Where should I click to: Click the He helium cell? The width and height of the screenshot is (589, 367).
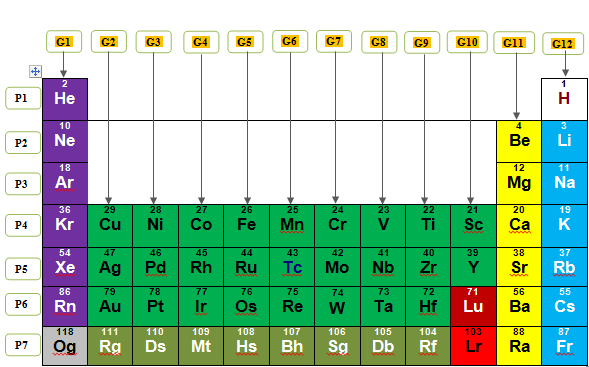[65, 100]
